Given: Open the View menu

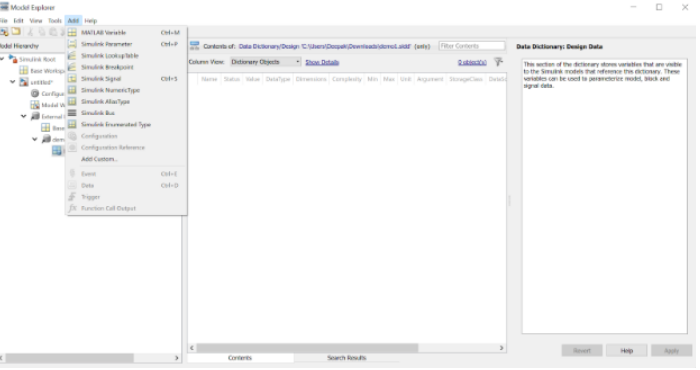Looking at the screenshot, I should [x=36, y=21].
